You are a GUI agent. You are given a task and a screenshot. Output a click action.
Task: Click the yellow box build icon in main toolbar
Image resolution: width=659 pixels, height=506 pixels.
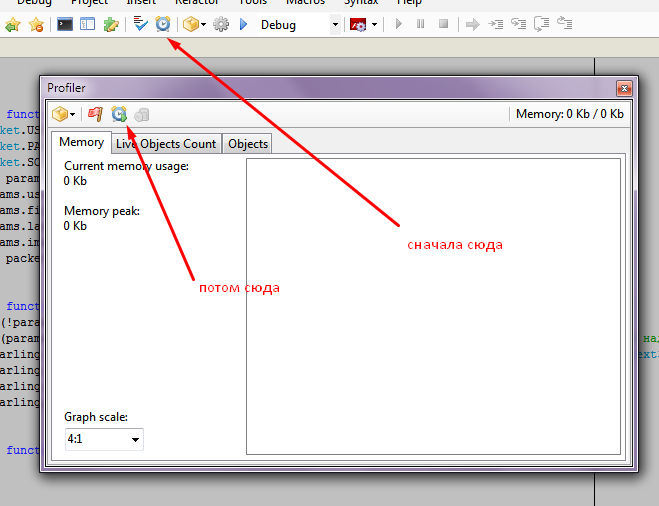pyautogui.click(x=191, y=24)
